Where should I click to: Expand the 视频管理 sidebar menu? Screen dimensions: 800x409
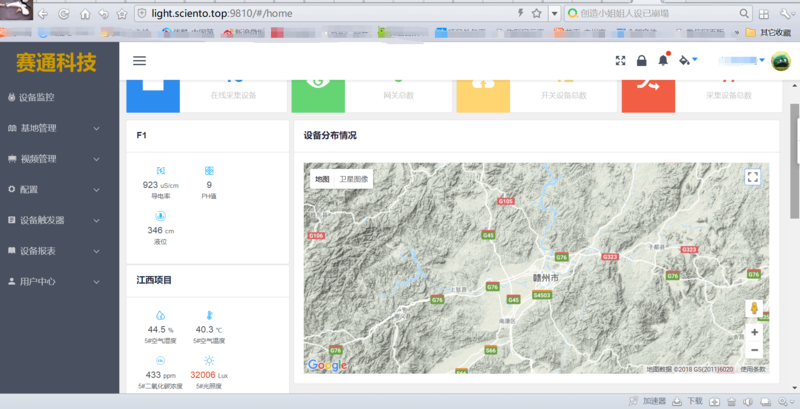(59, 159)
